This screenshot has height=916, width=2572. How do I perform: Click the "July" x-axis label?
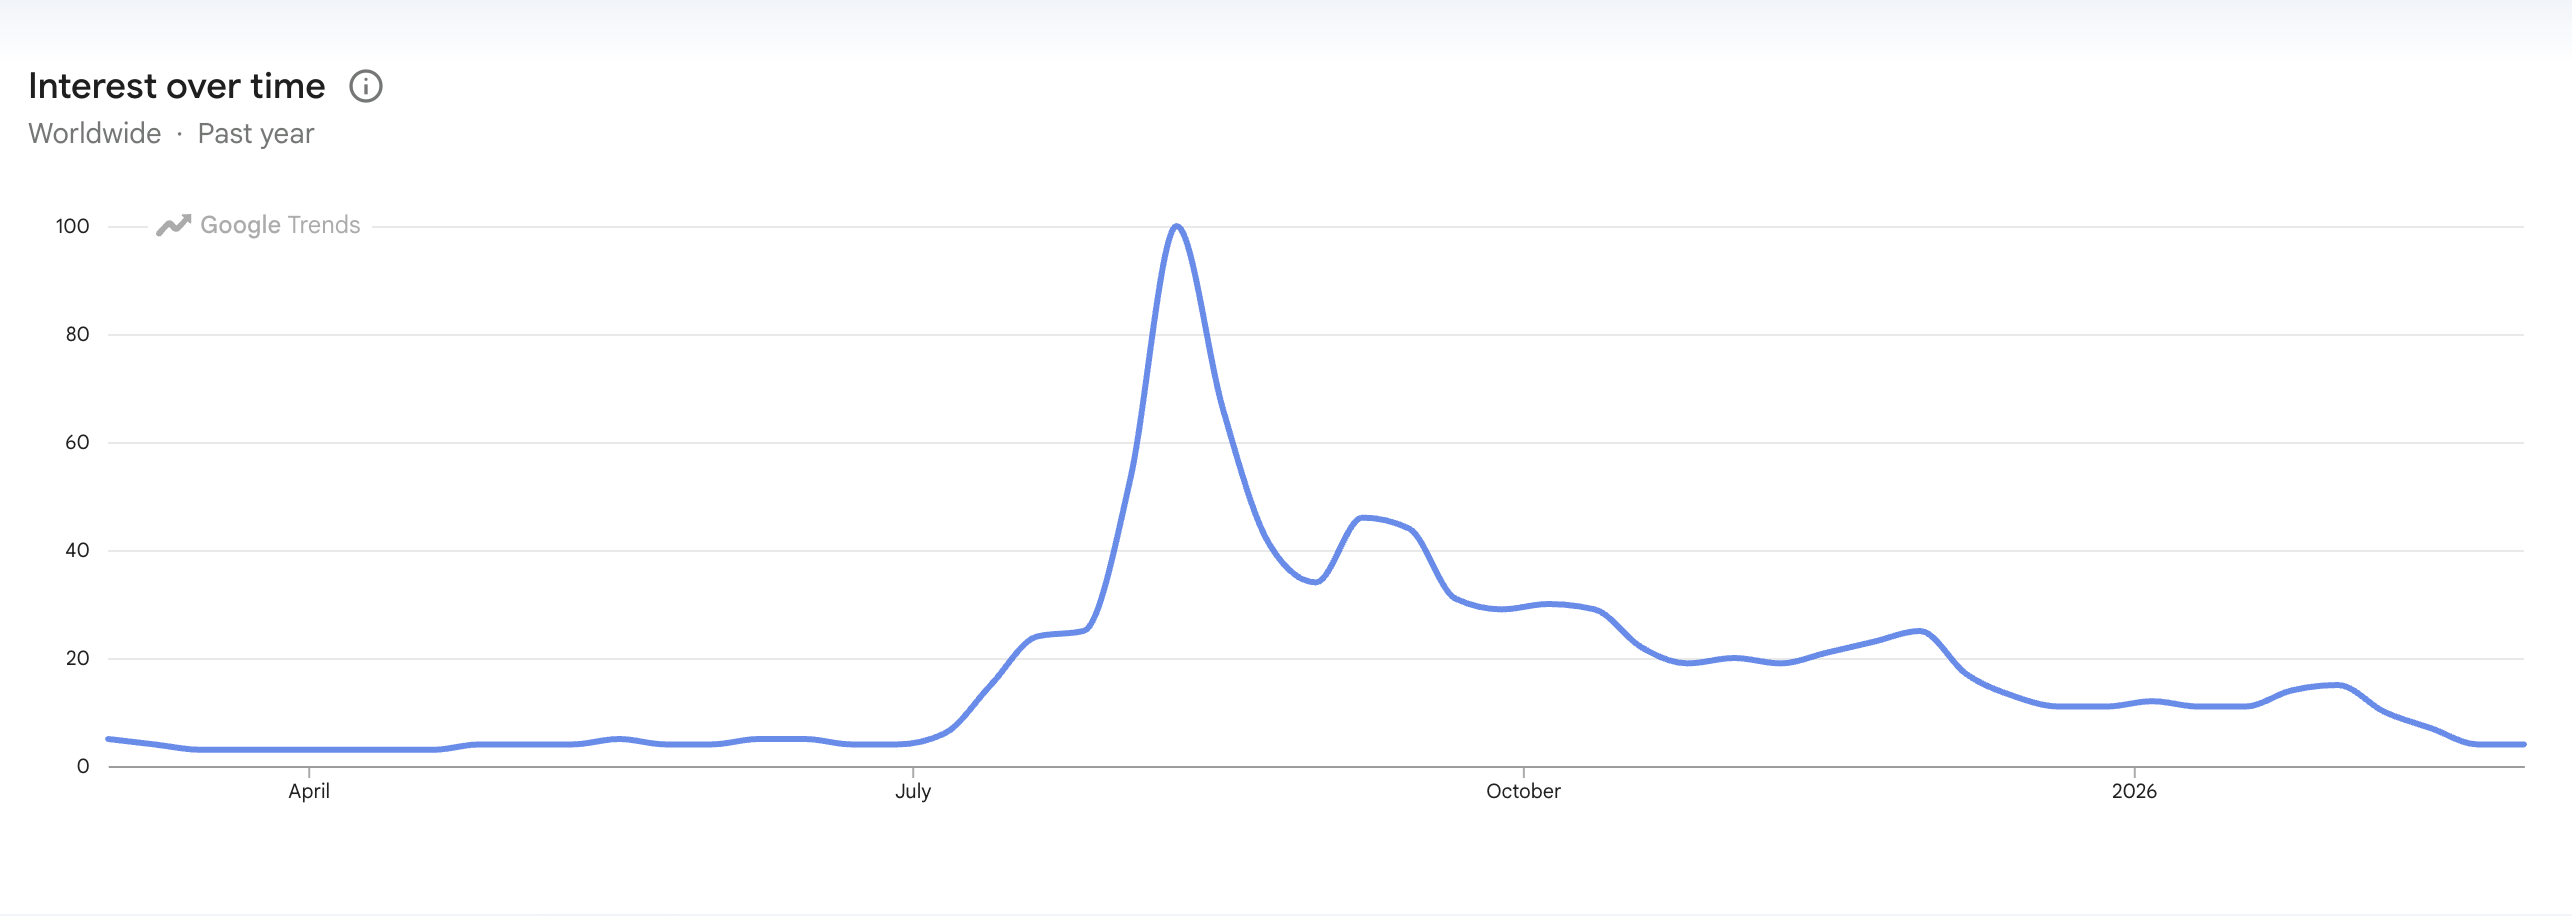pyautogui.click(x=913, y=792)
